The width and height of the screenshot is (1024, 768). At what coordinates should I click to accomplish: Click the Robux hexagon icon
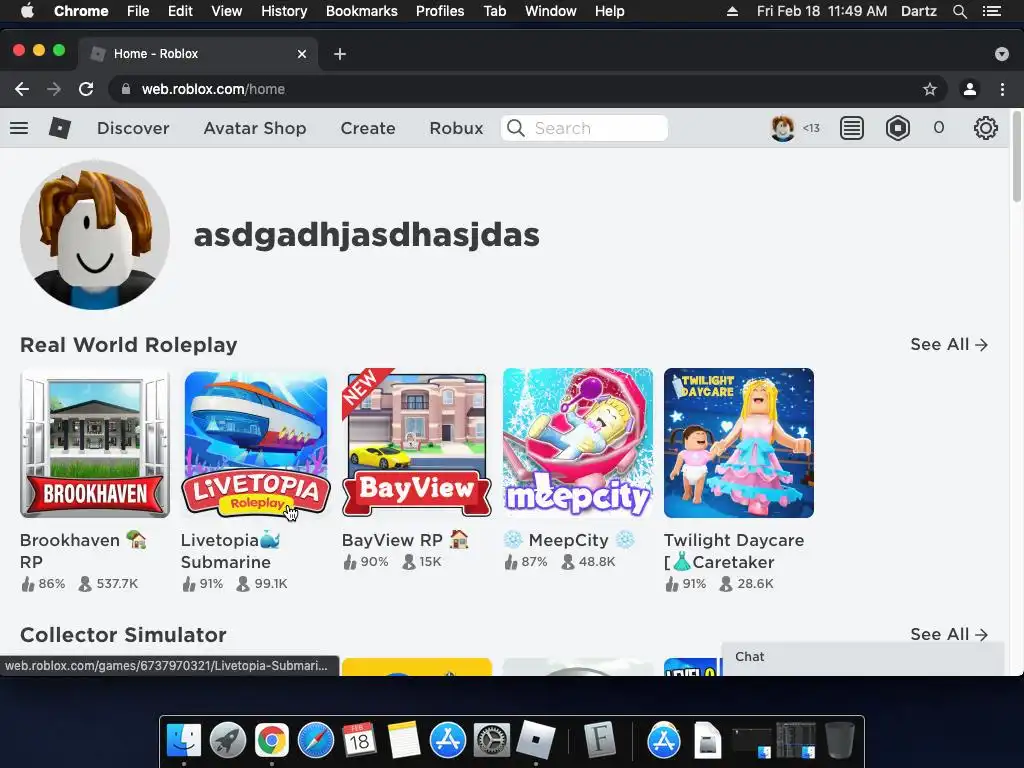(x=898, y=128)
